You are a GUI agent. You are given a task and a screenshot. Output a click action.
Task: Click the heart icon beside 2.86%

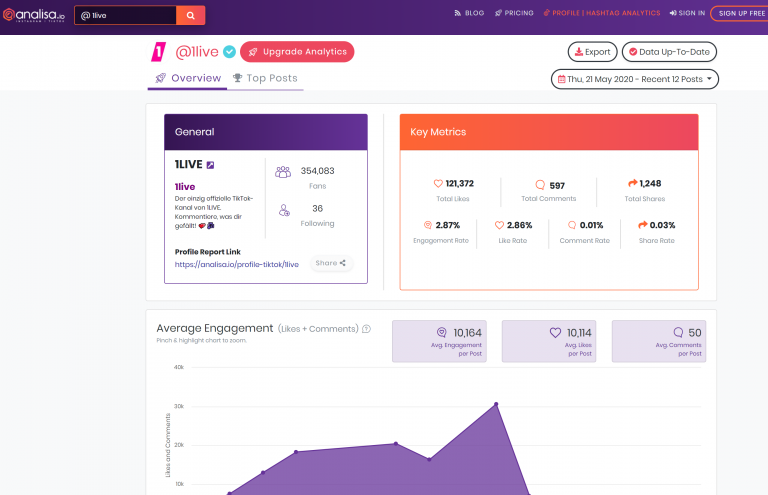499,225
